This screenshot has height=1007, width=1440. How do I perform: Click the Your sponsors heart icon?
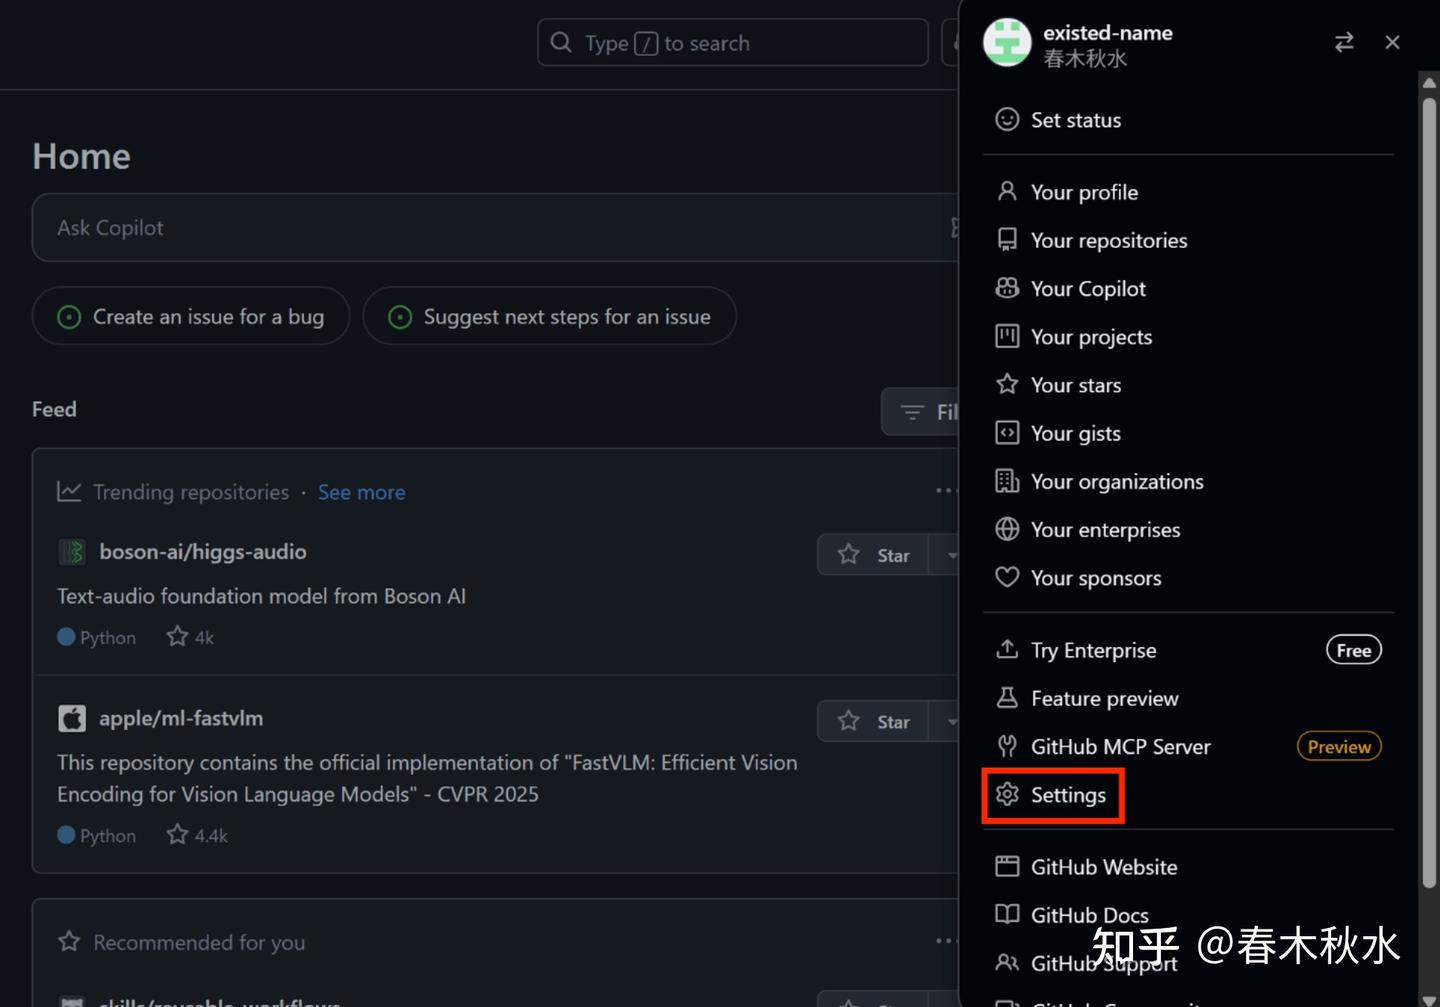pyautogui.click(x=1007, y=577)
